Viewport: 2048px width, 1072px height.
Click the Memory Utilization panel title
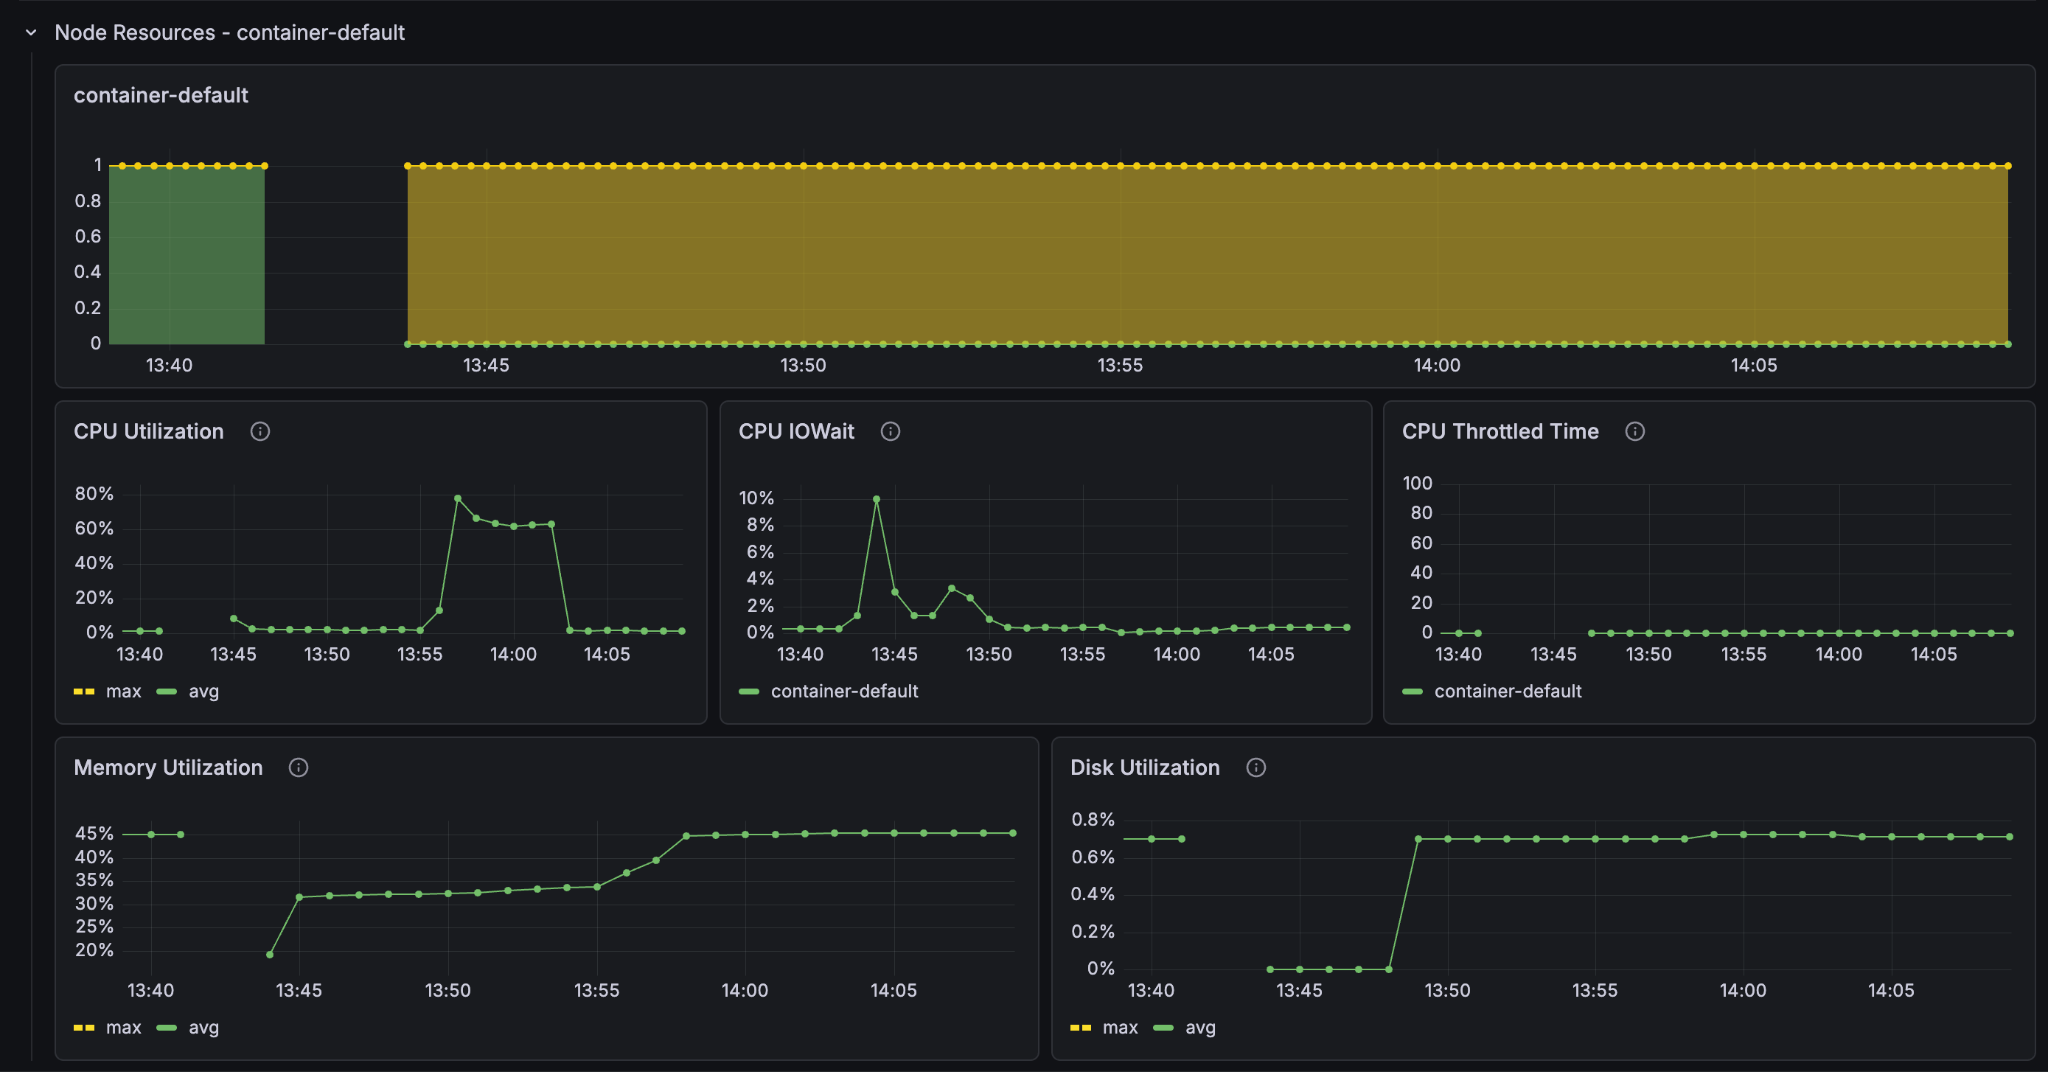[x=167, y=767]
